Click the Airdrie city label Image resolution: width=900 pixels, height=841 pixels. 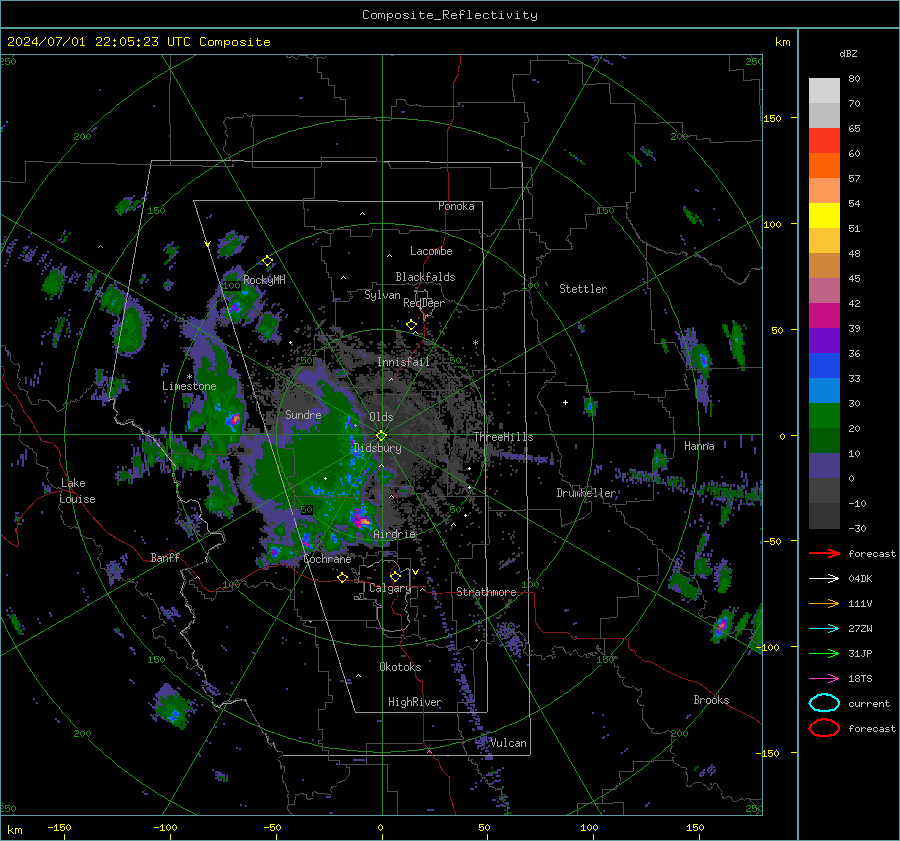pos(394,534)
